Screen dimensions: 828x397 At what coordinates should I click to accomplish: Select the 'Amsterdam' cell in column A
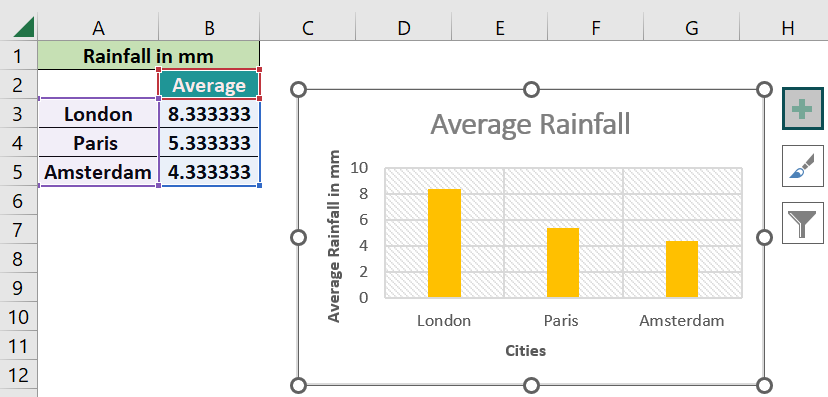click(x=98, y=172)
